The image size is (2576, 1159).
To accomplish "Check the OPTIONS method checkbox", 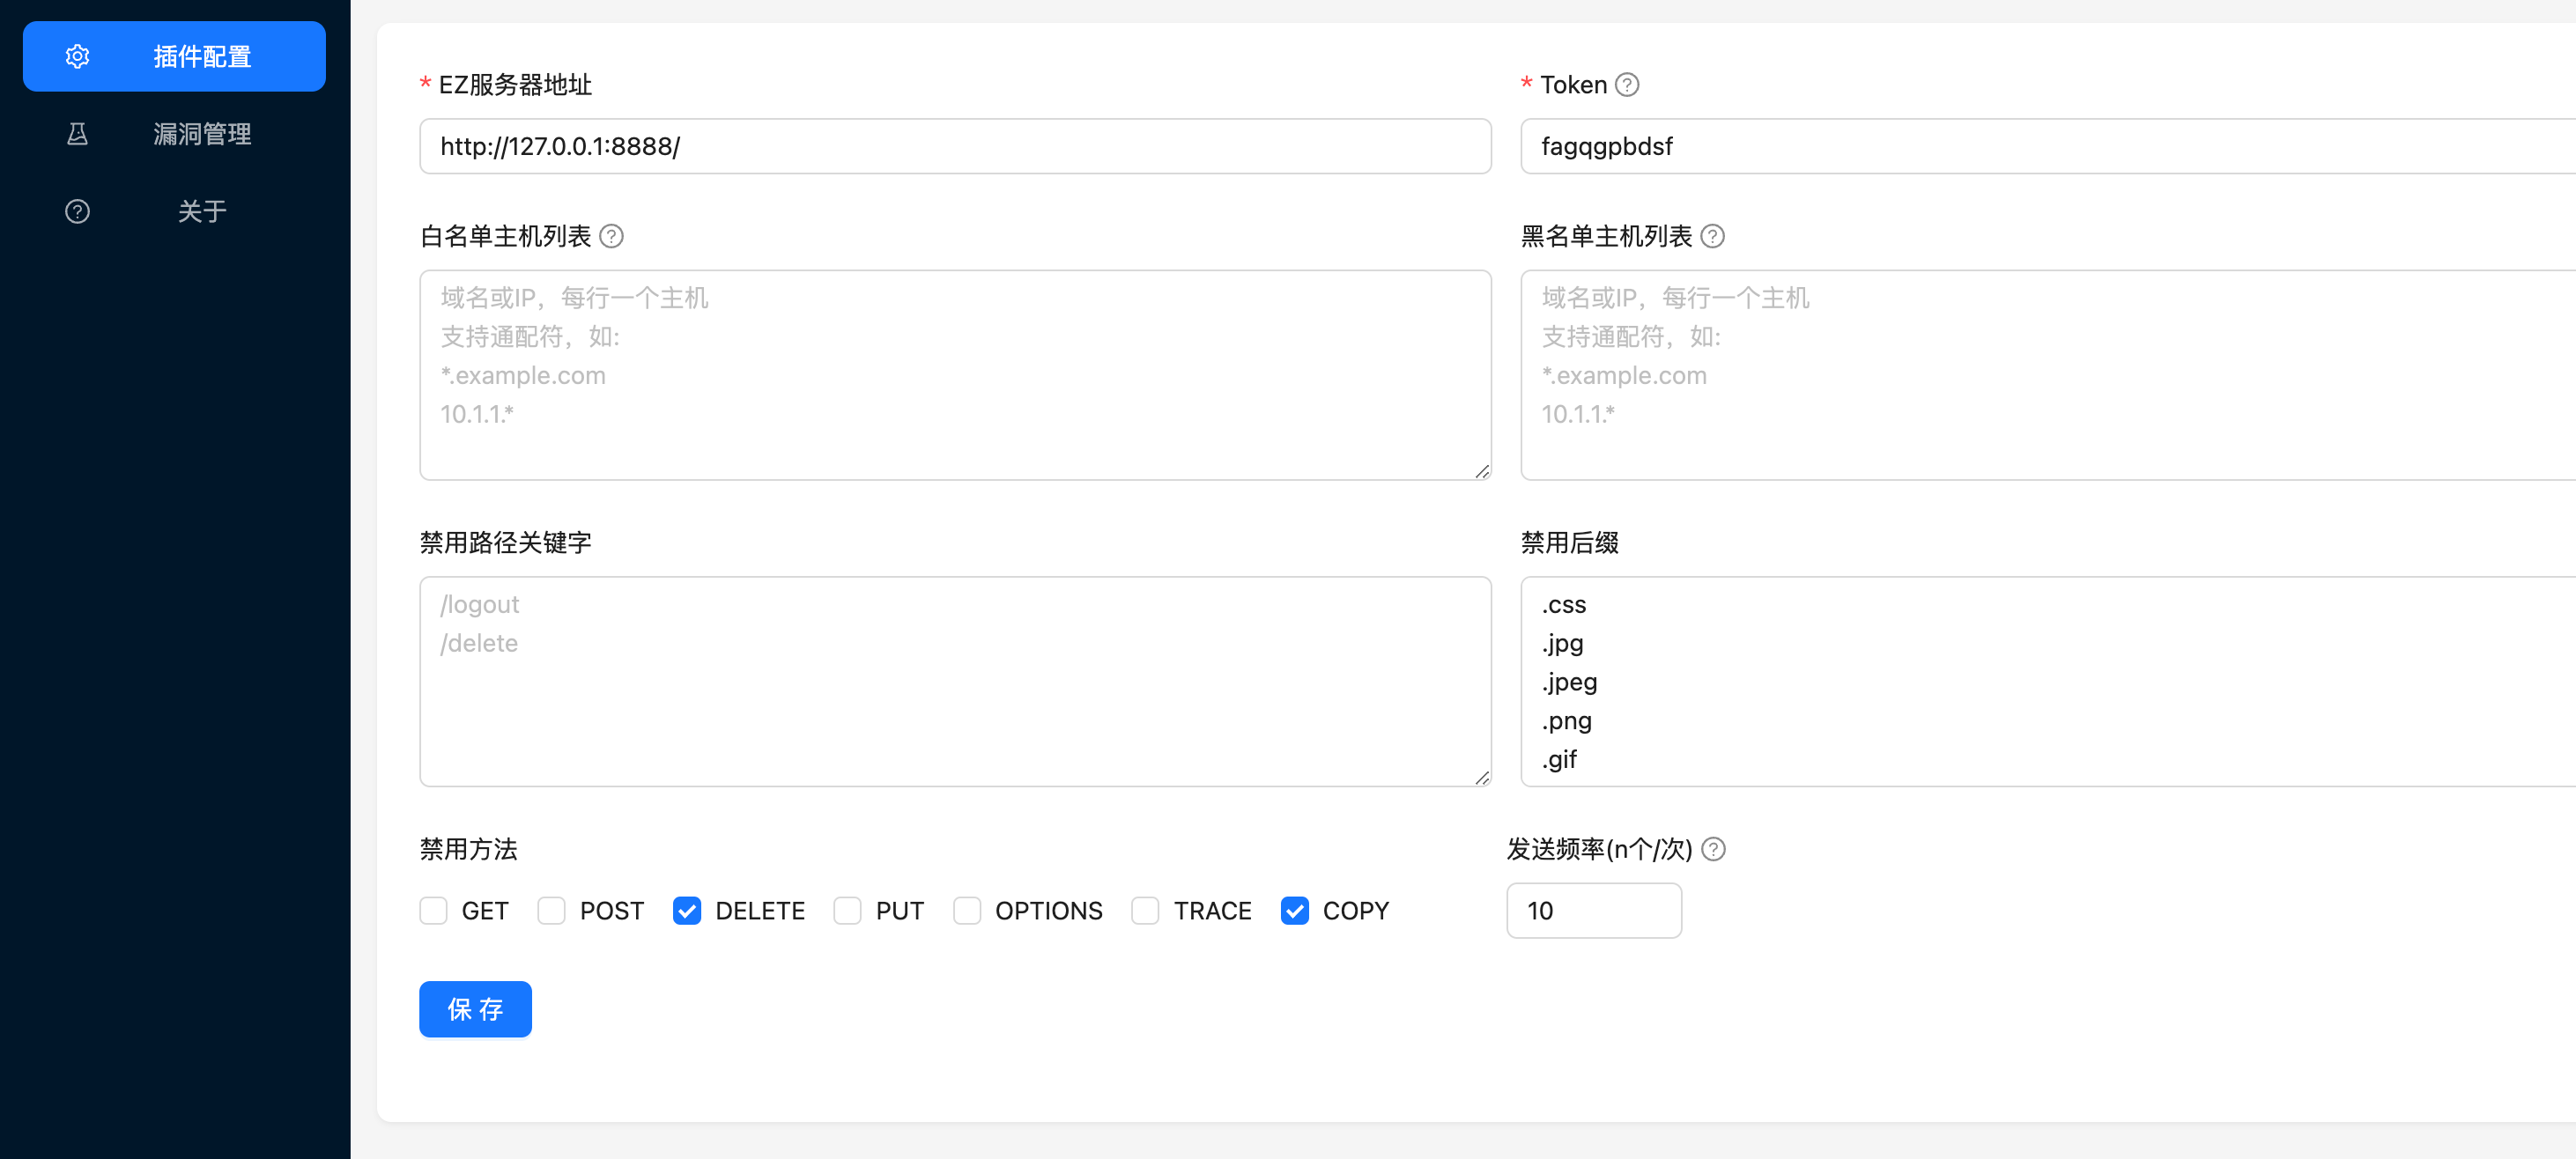I will (966, 911).
